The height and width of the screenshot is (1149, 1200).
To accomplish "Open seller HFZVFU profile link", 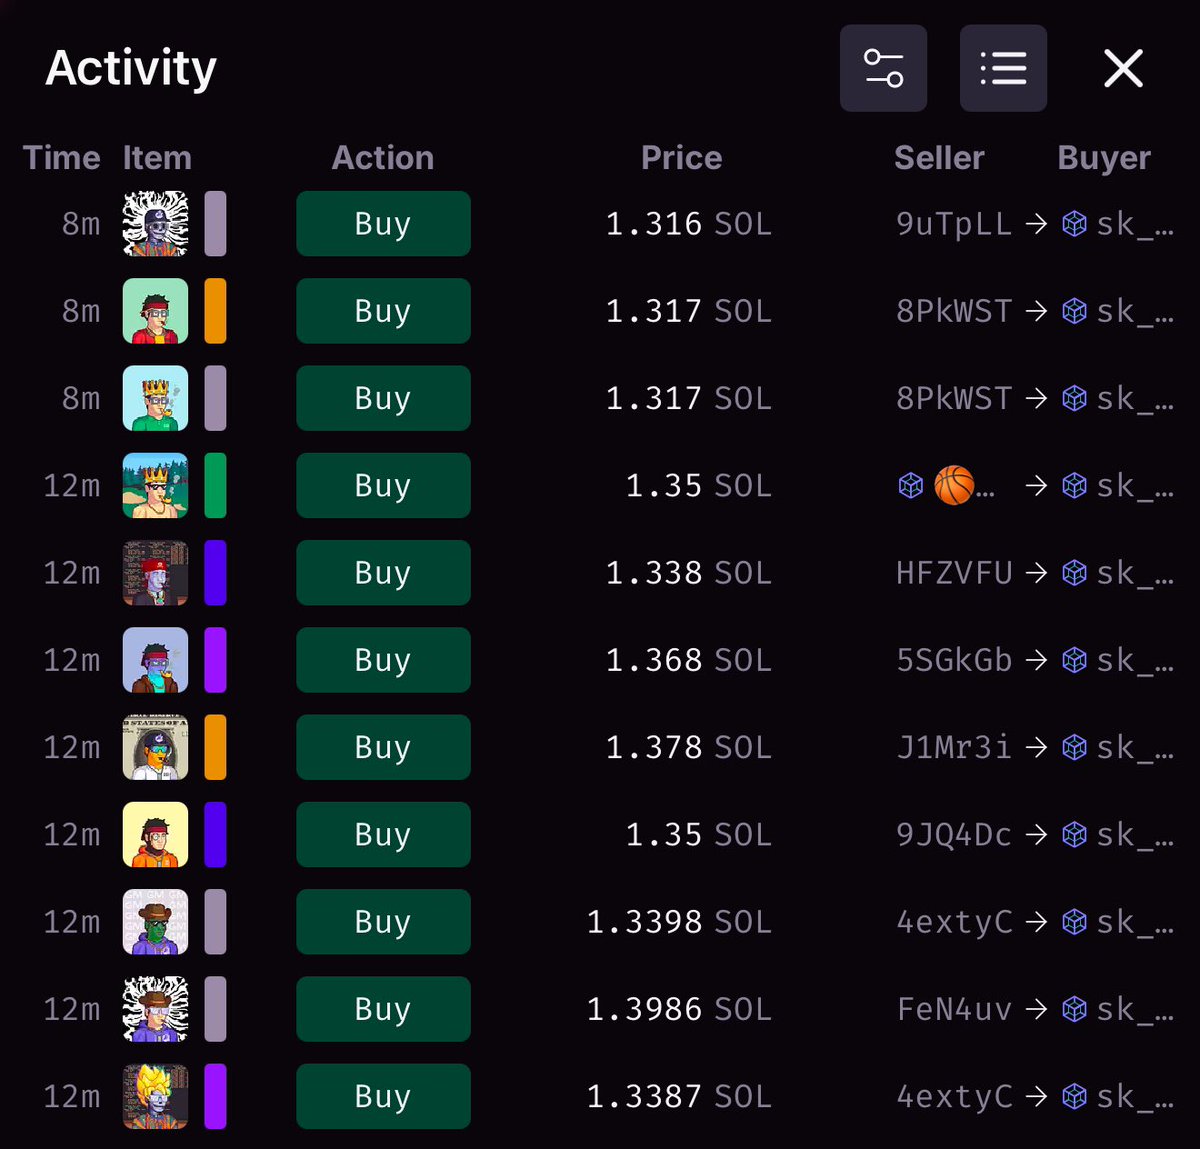I will pos(954,573).
